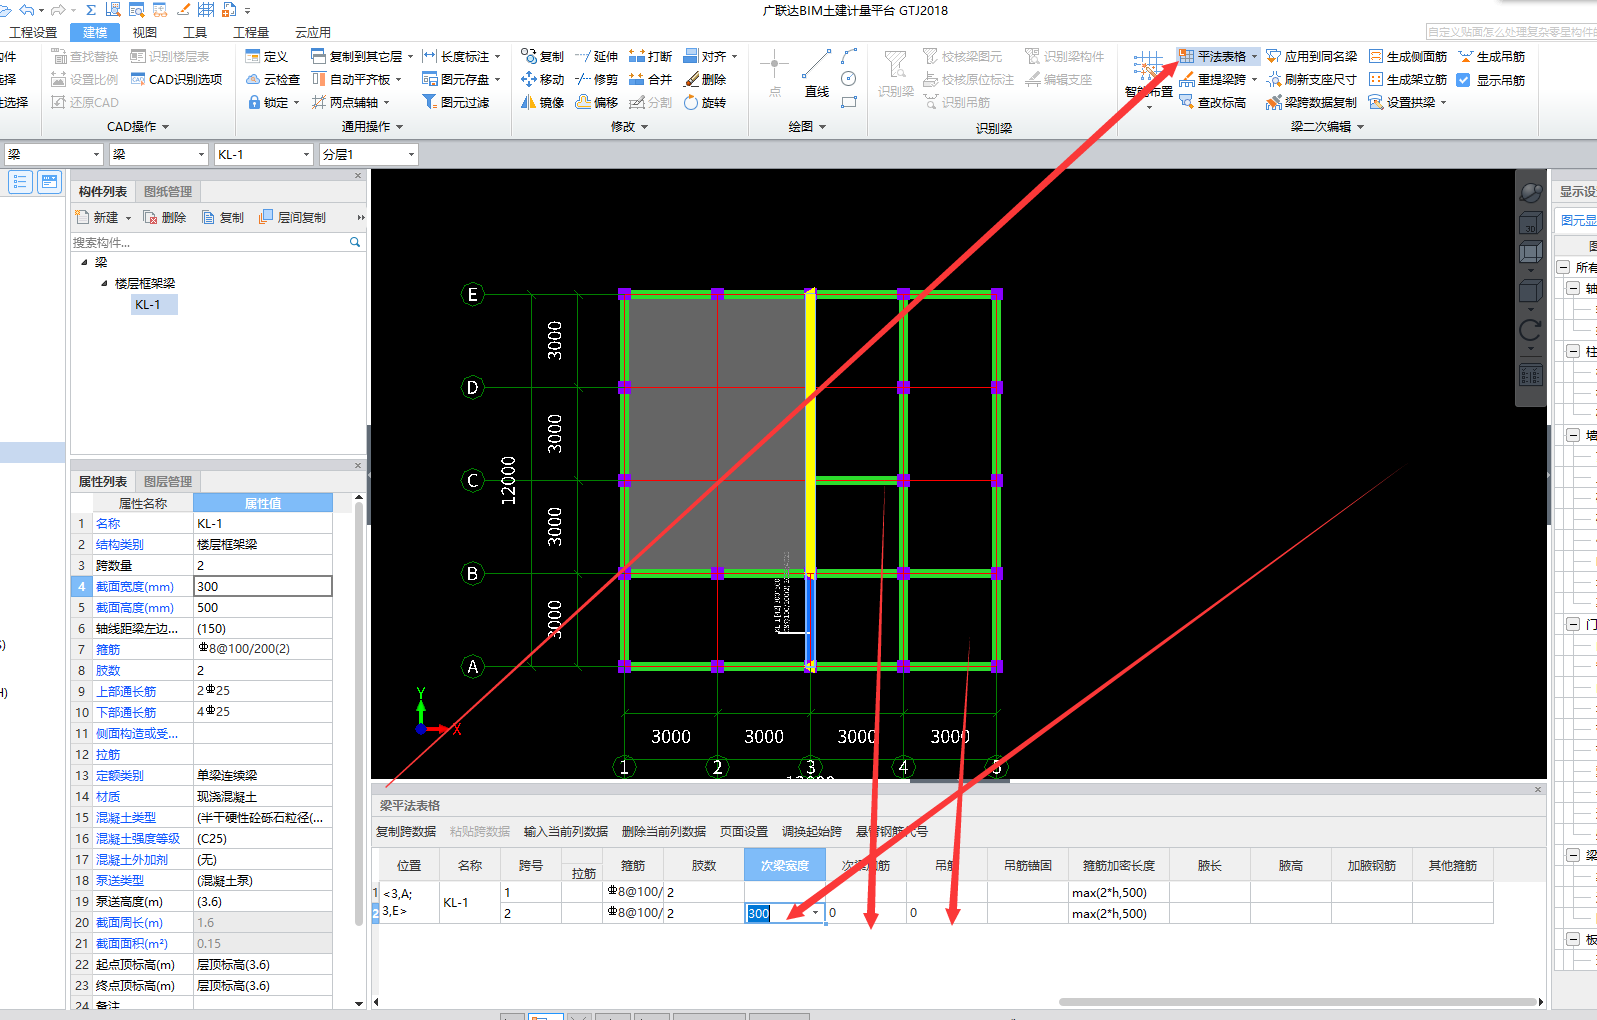The height and width of the screenshot is (1020, 1597).
Task: Click 复制跨数据 in beam table
Action: pyautogui.click(x=406, y=831)
